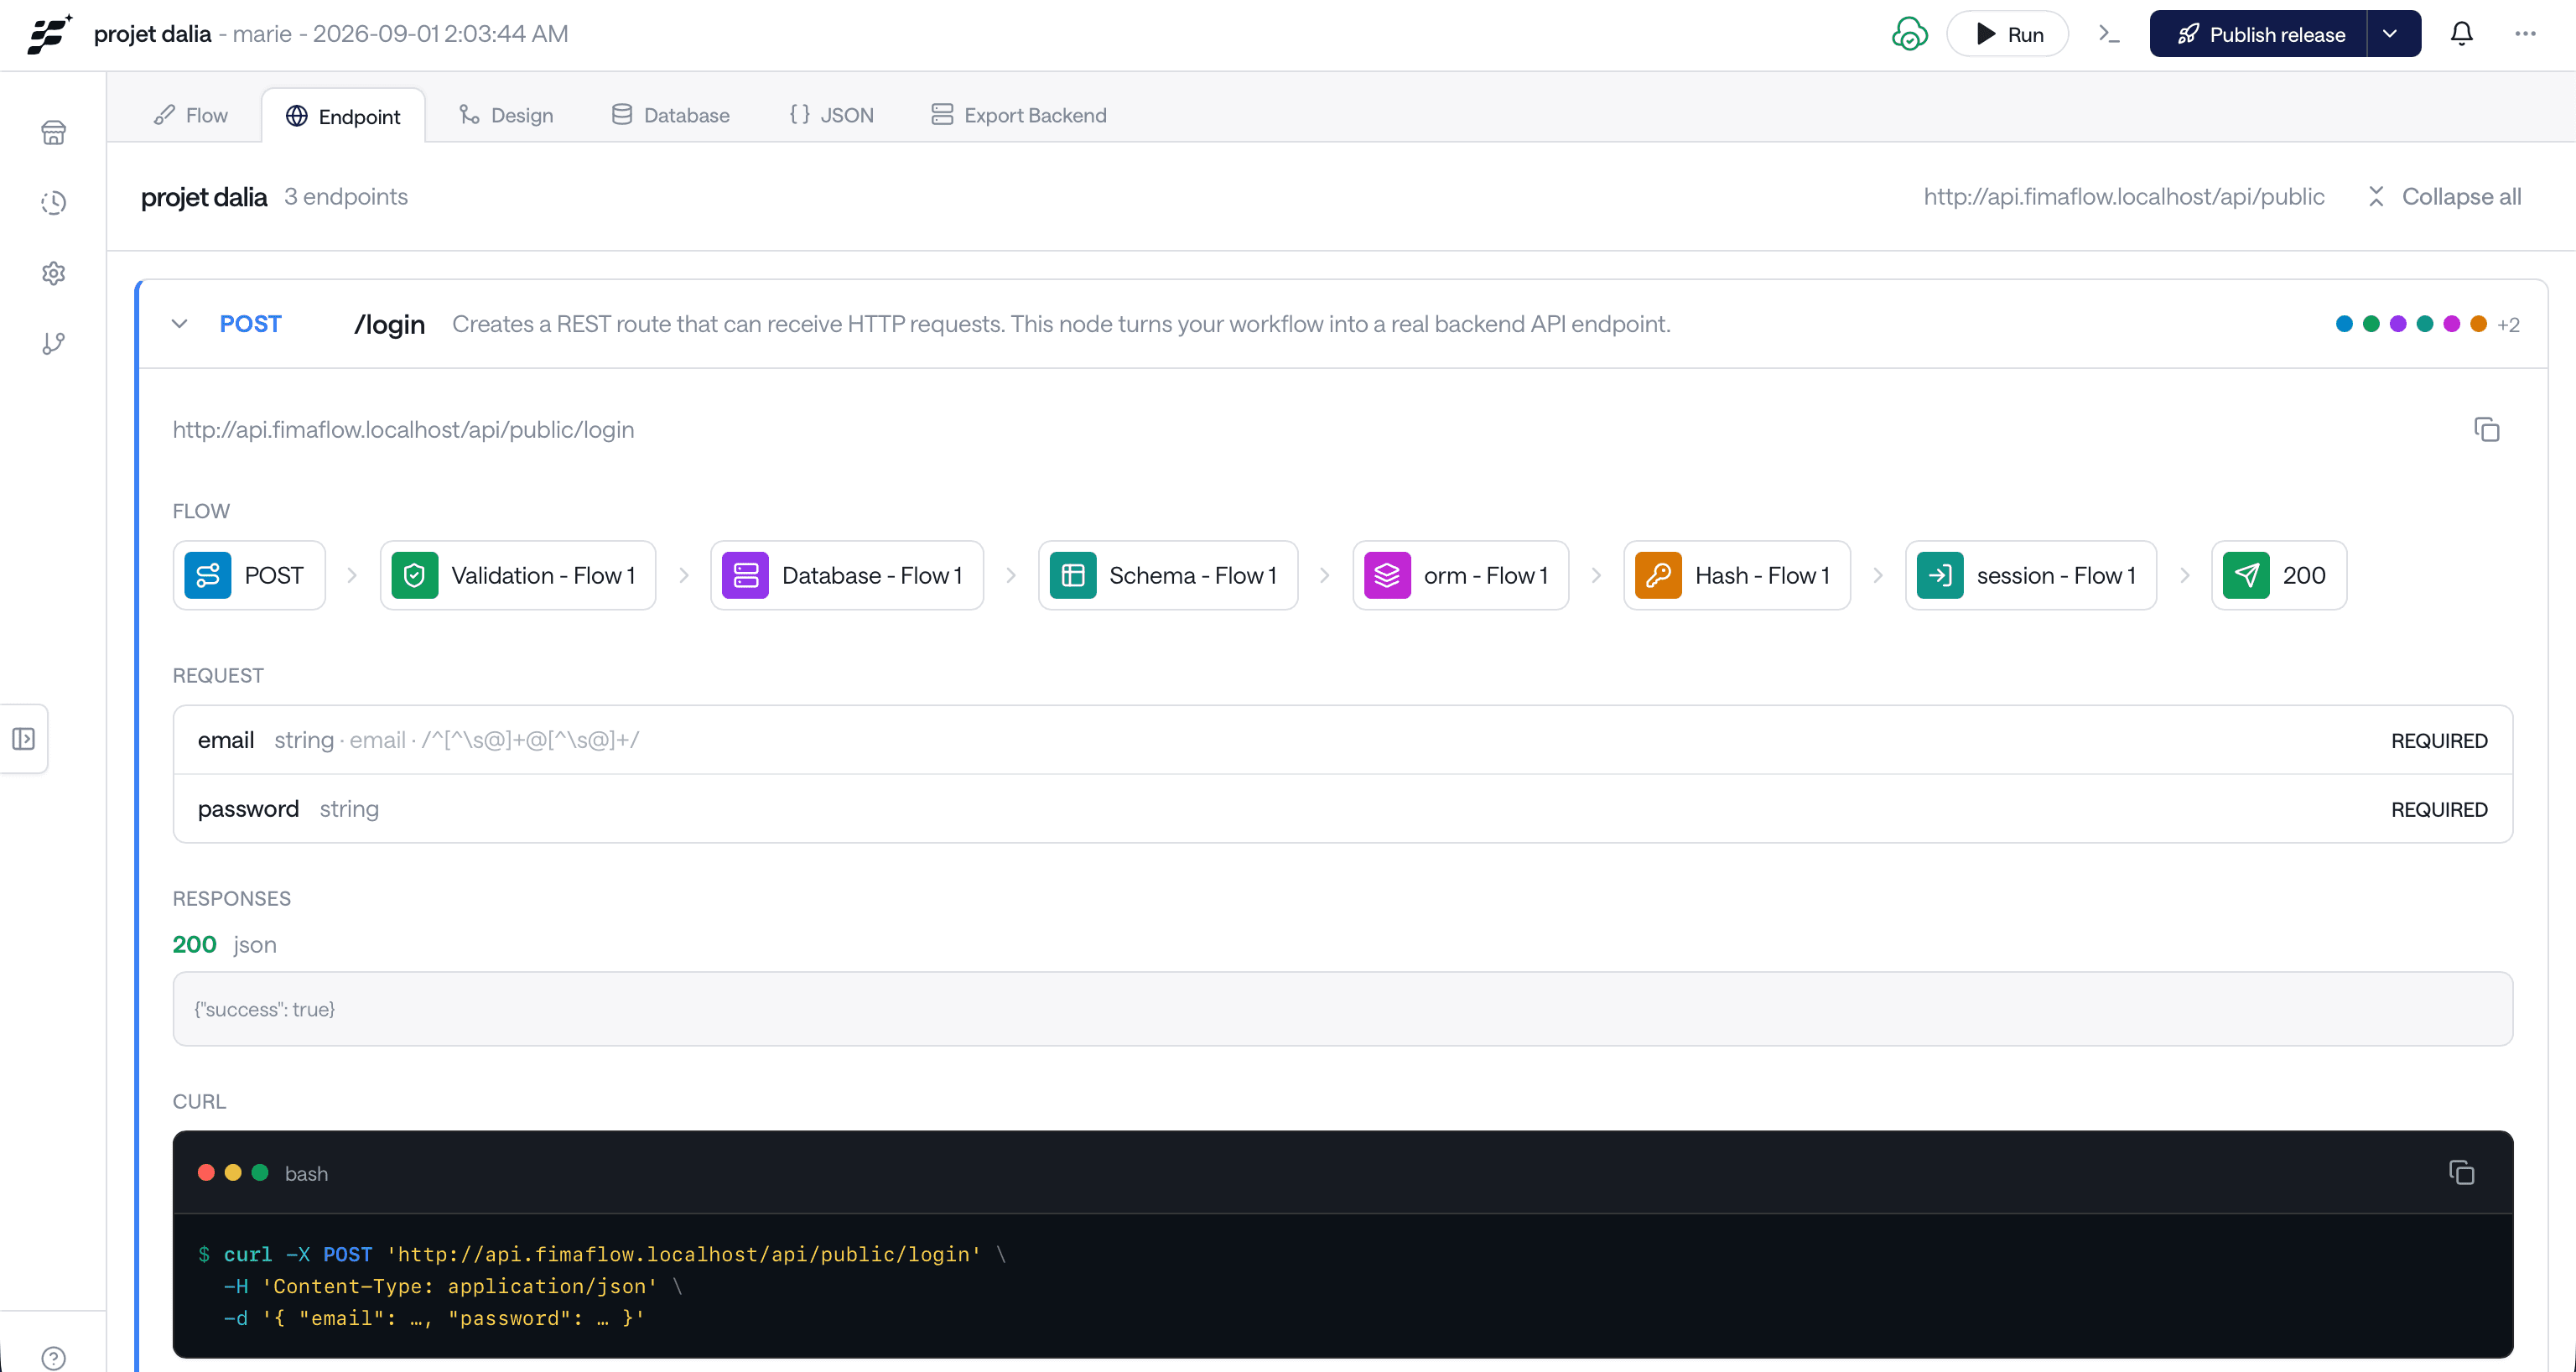Click the password request field row
The width and height of the screenshot is (2576, 1372).
pos(1342,809)
